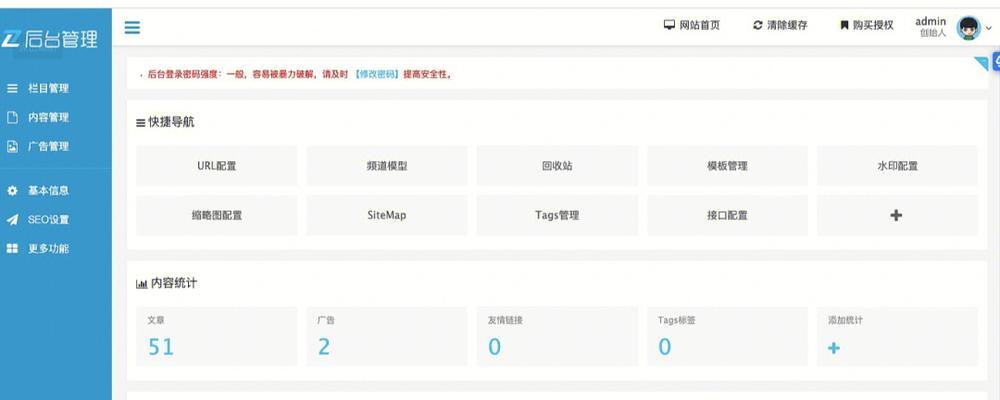
Task: Click the 修改密码 link in warning
Action: click(x=376, y=75)
